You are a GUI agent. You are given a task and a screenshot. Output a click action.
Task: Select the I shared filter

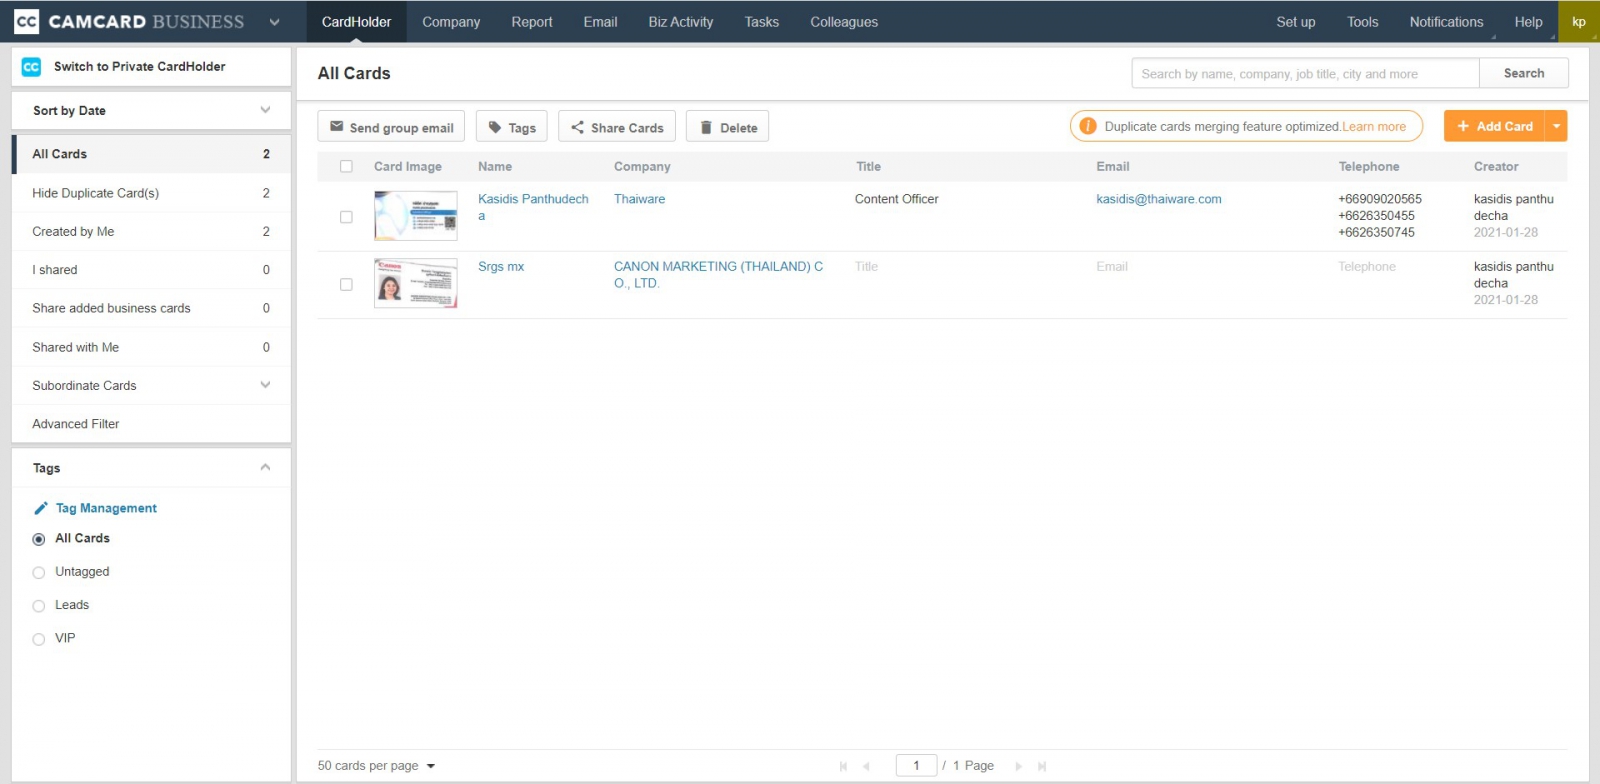(151, 270)
